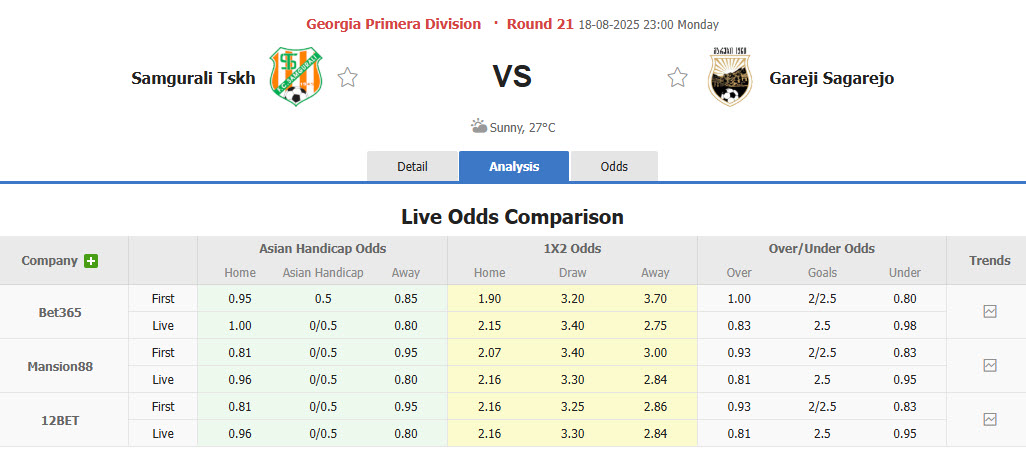This screenshot has height=455, width=1026.
Task: Click the 12BET company name
Action: (x=60, y=420)
